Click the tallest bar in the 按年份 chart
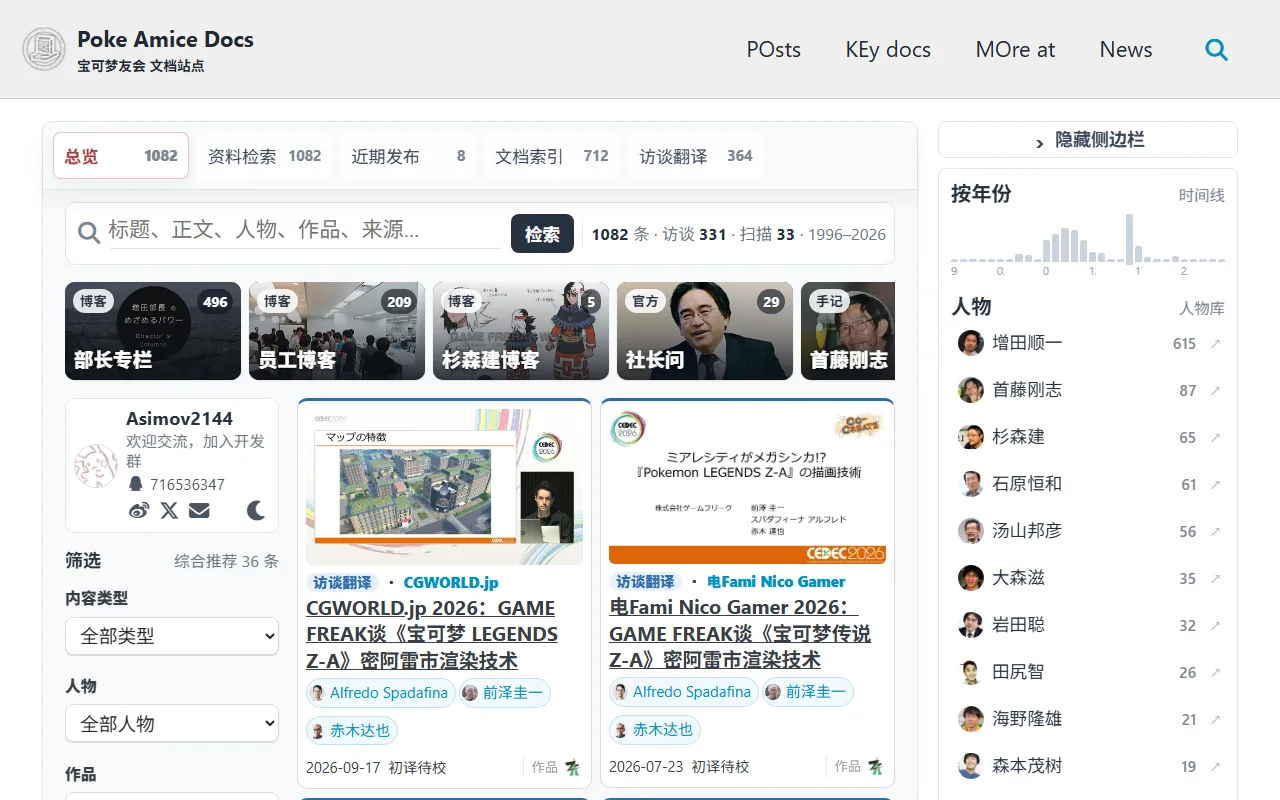This screenshot has width=1280, height=800. coord(1129,238)
